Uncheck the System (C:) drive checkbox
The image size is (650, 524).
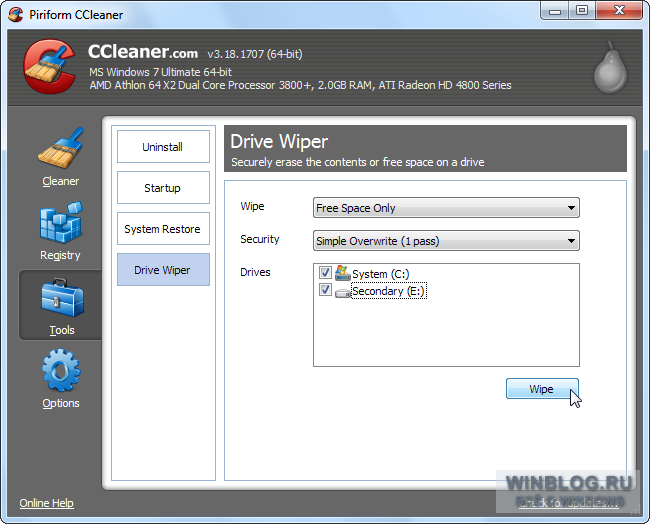click(x=325, y=273)
